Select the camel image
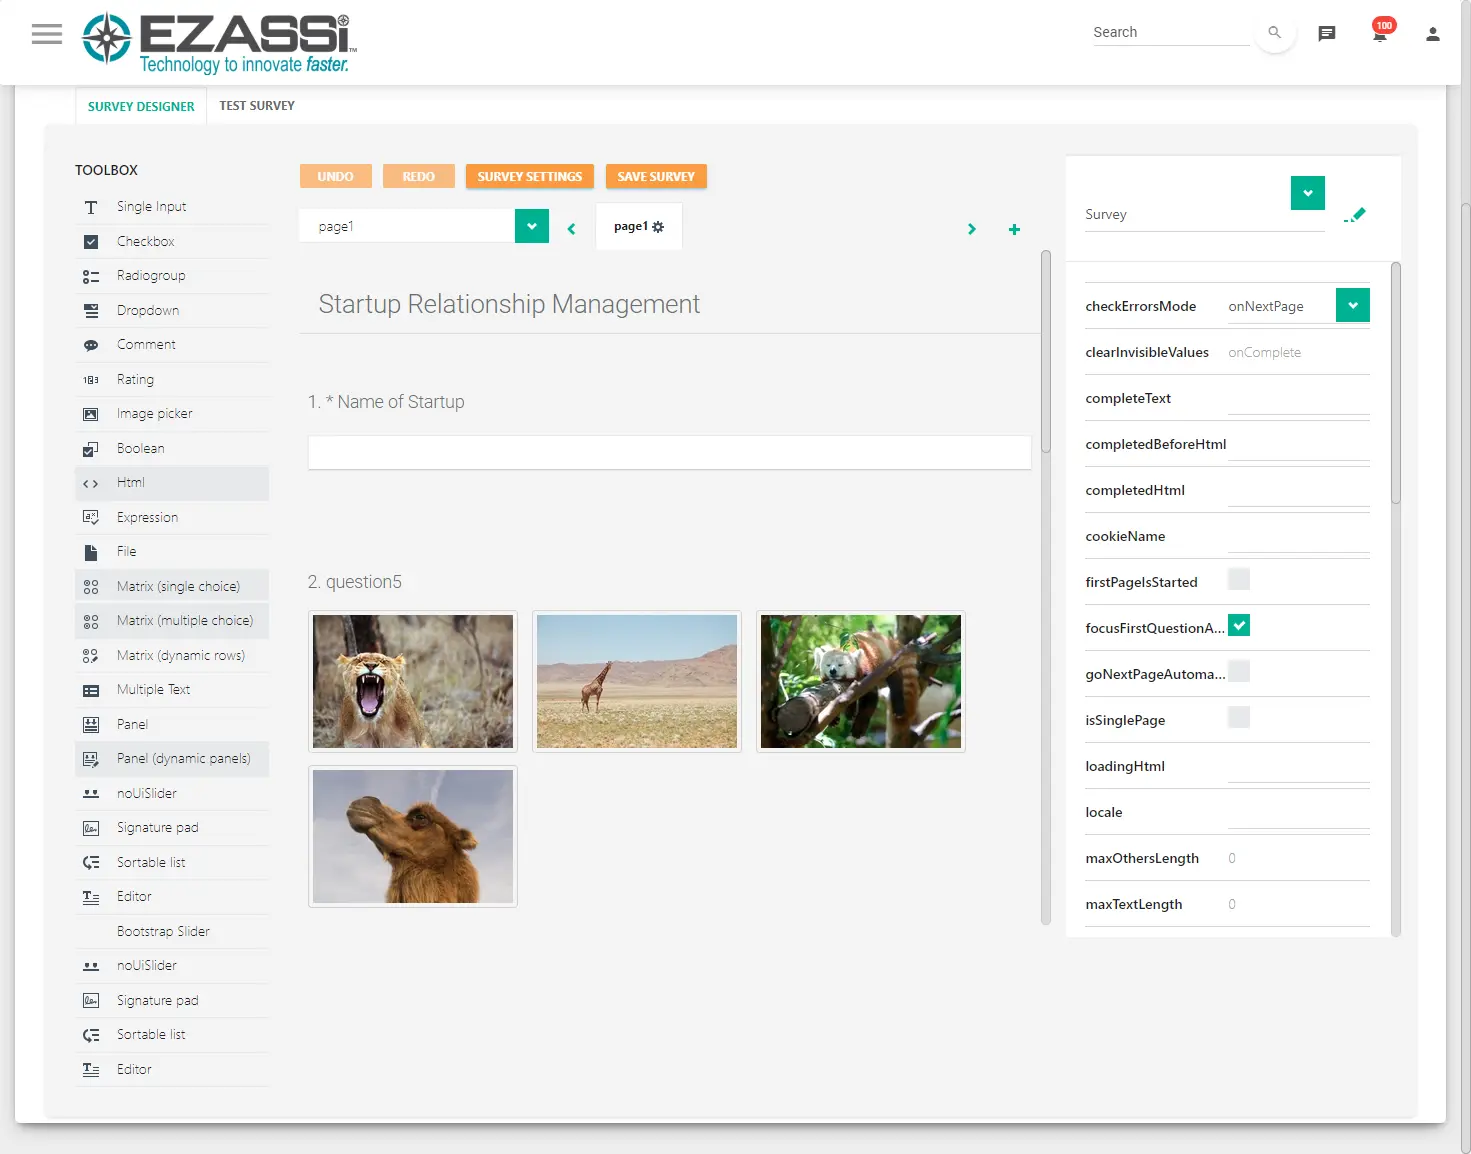 (x=413, y=837)
